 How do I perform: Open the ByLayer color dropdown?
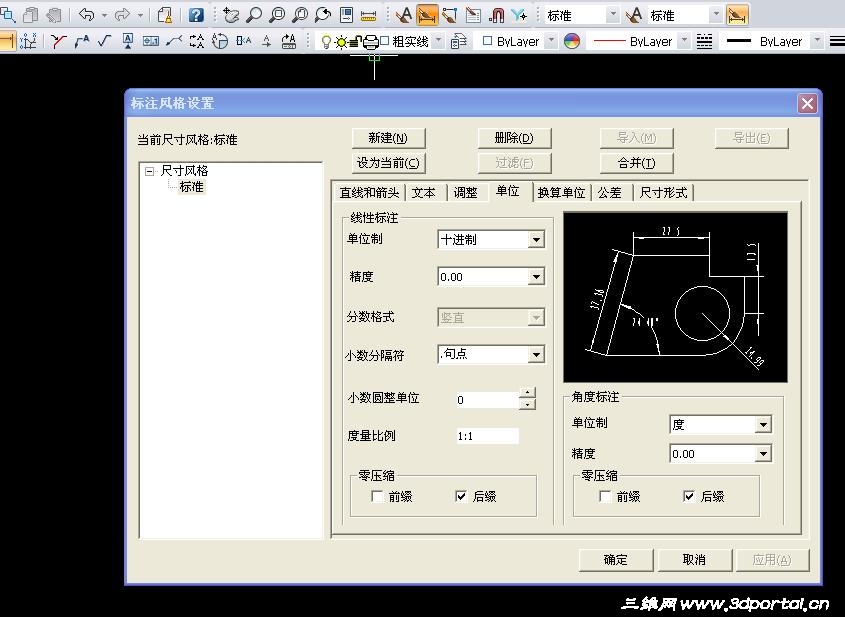tap(551, 41)
